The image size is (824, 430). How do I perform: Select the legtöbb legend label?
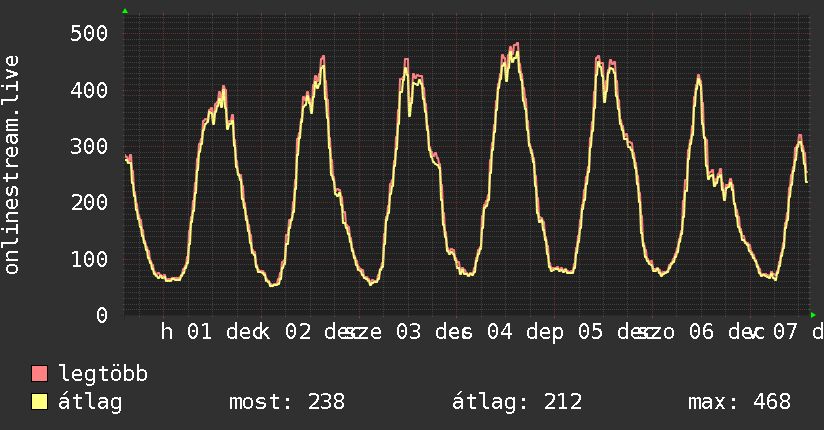pos(103,375)
